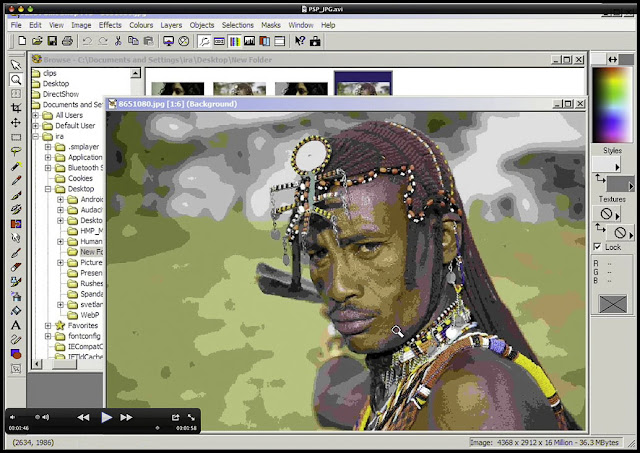Pick a colour from the rainbow colour picker

pyautogui.click(x=613, y=105)
